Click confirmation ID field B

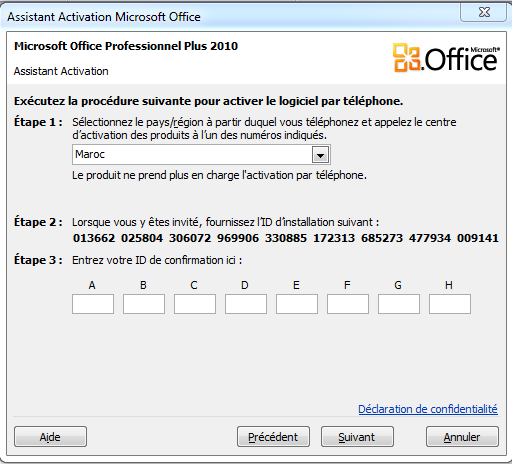144,304
